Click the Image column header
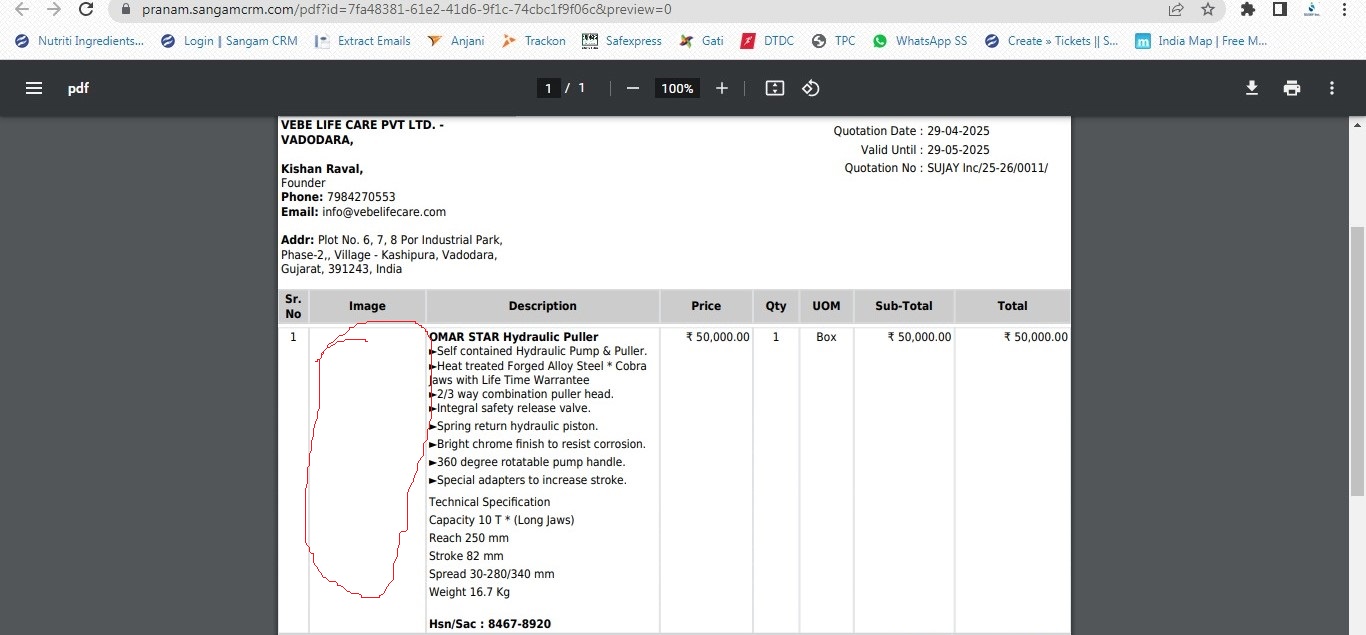The width and height of the screenshot is (1366, 635). [x=367, y=306]
